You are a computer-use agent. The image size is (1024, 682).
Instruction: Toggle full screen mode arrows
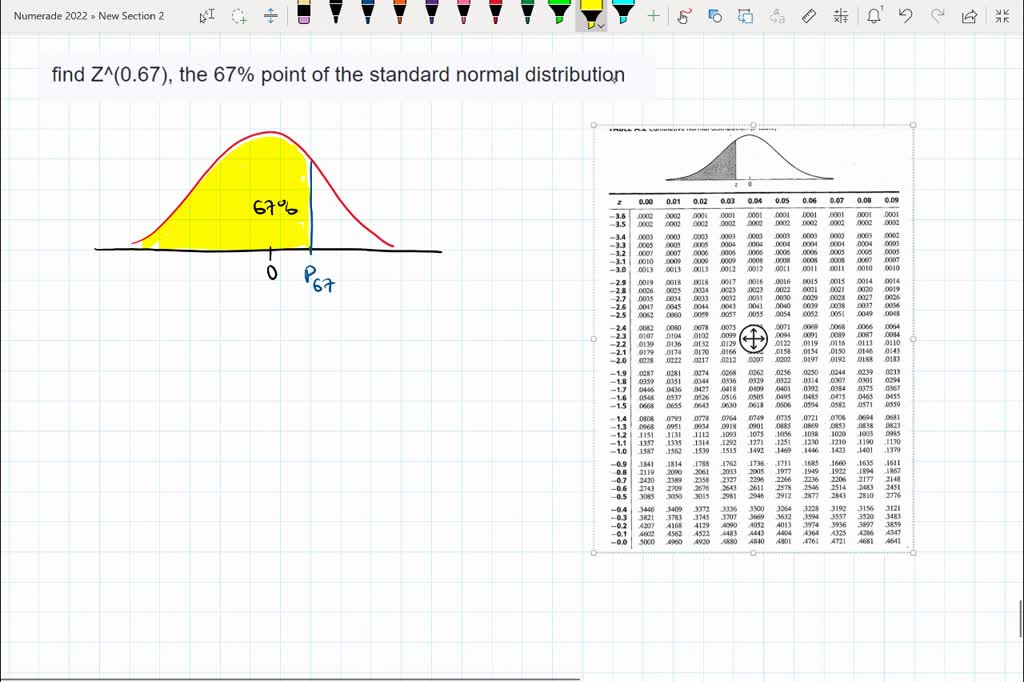[x=1000, y=16]
